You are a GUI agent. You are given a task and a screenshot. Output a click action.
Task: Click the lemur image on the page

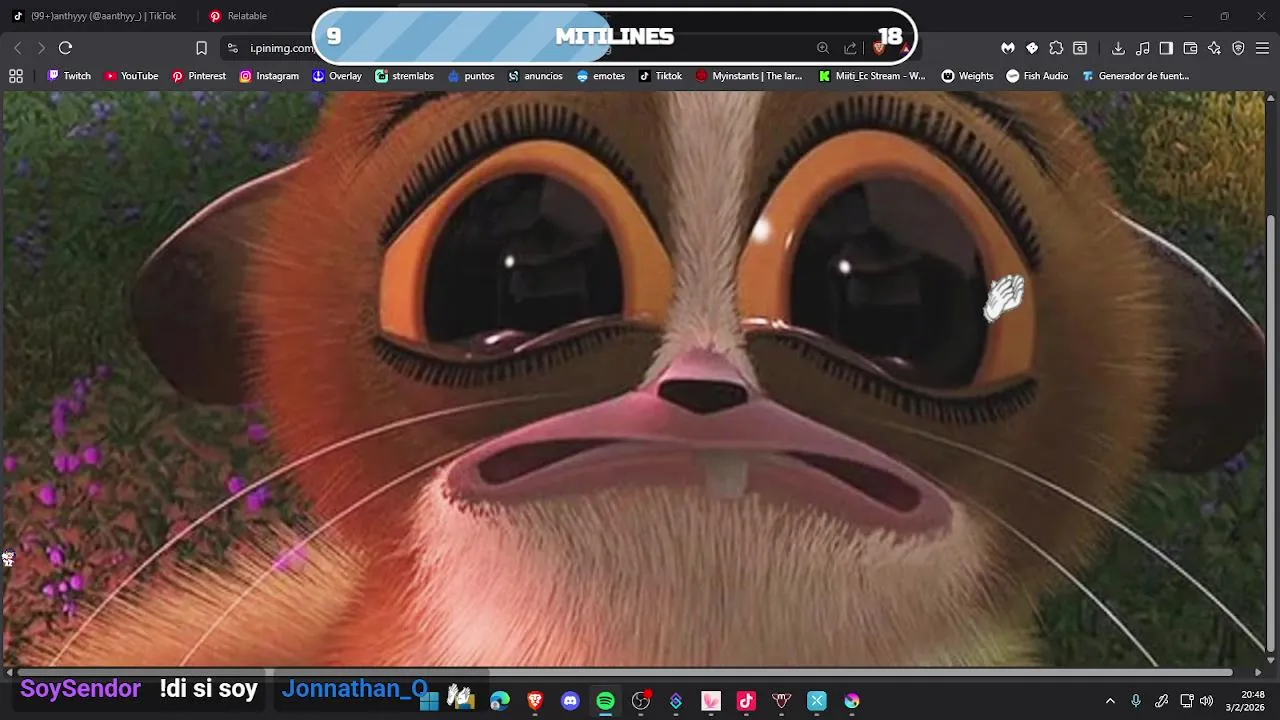(634, 380)
